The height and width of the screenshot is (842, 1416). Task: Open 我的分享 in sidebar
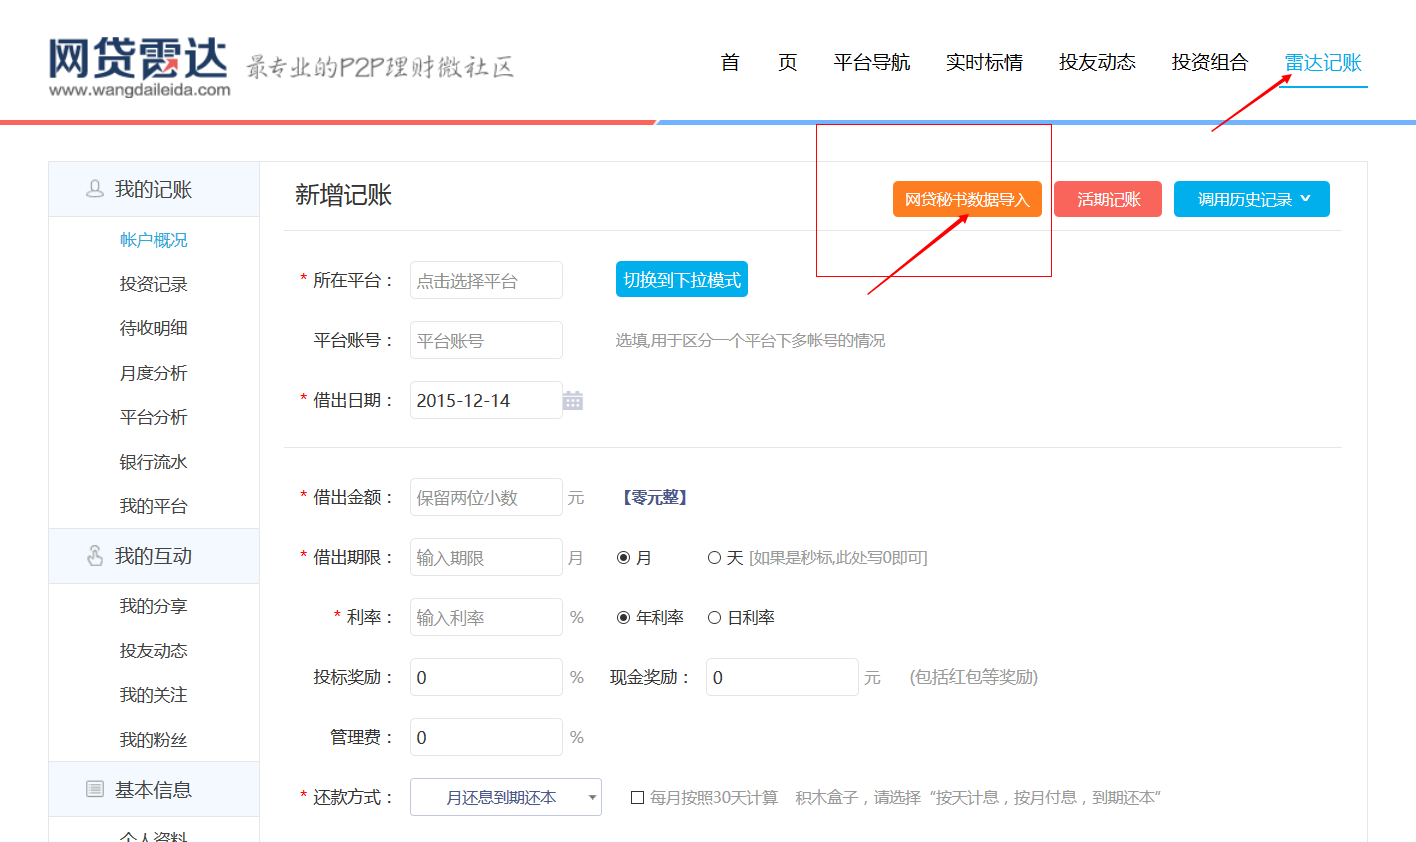point(154,606)
